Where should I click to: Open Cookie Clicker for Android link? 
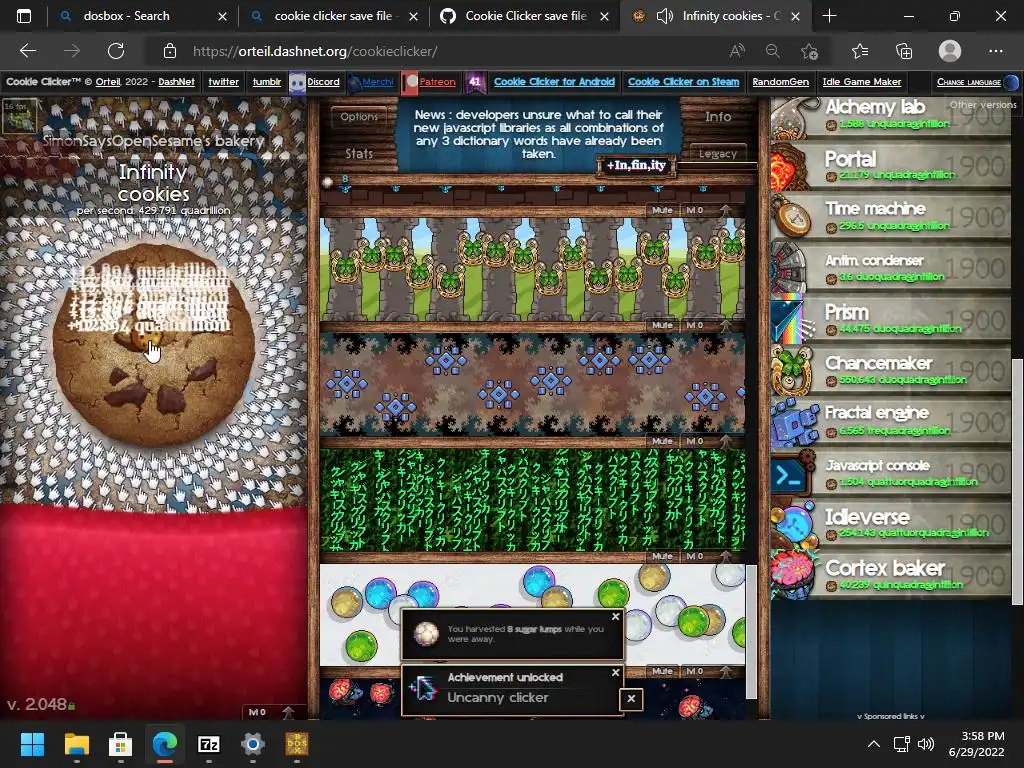pyautogui.click(x=554, y=82)
